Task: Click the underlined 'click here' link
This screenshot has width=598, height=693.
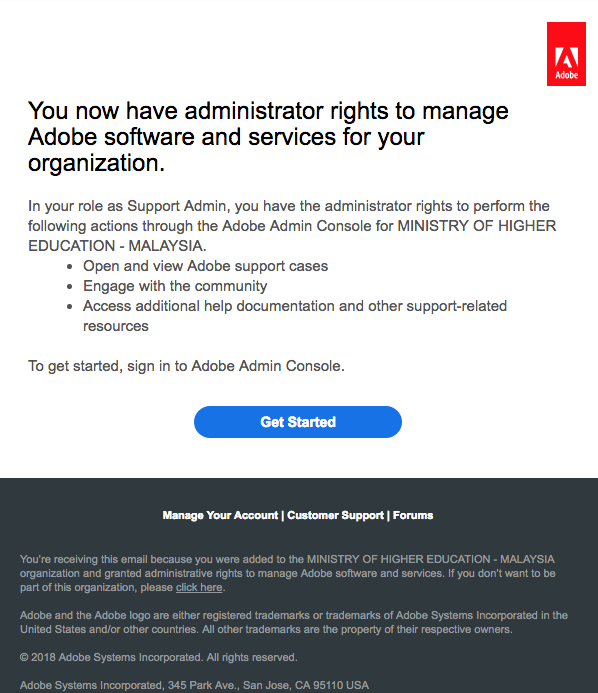Action: click(199, 587)
